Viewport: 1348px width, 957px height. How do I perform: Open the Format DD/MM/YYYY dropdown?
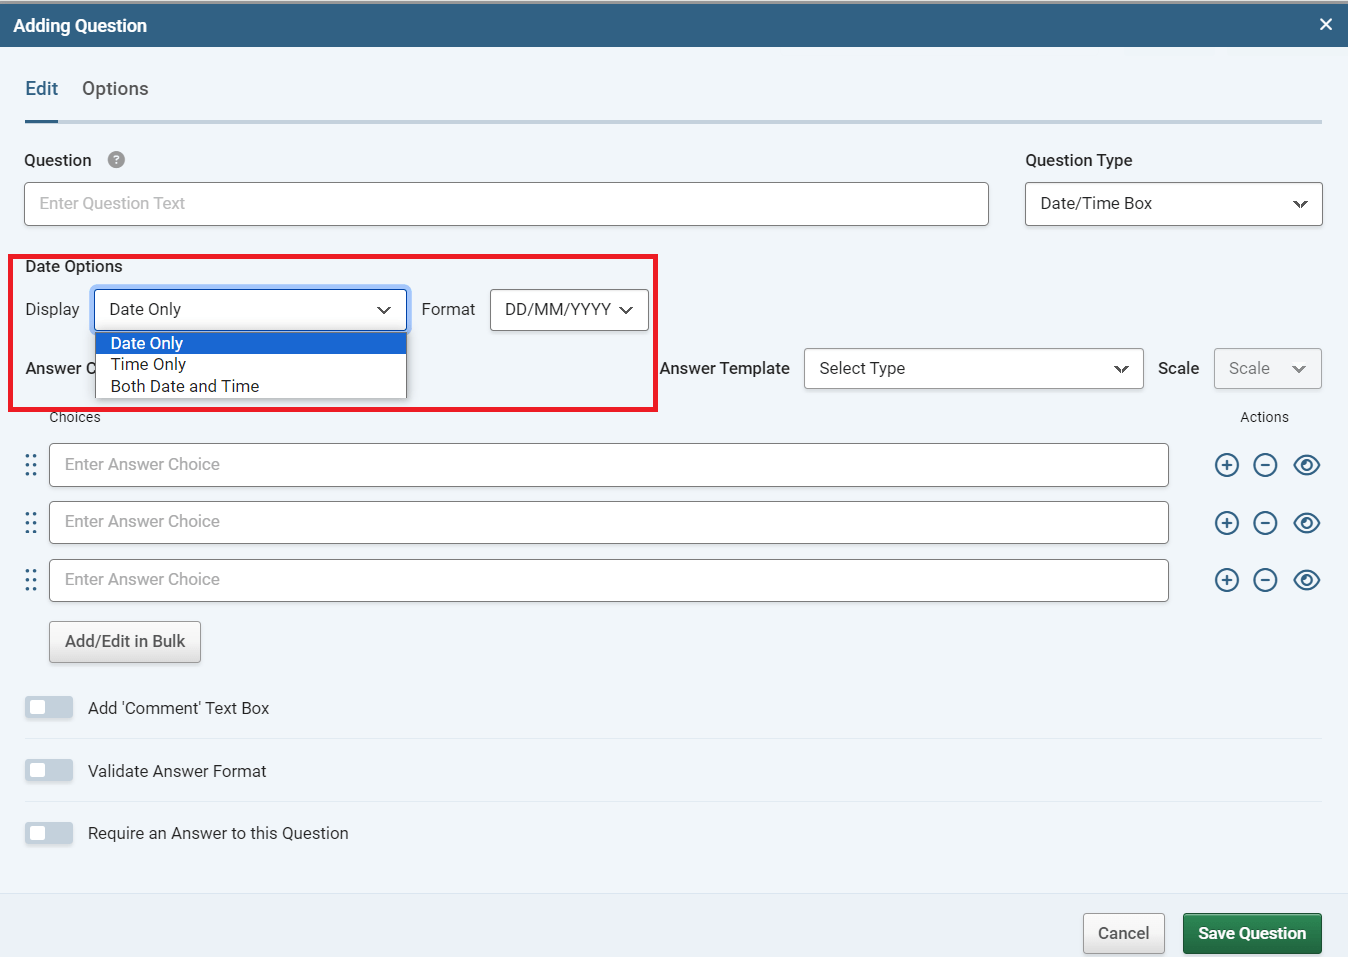(x=569, y=310)
